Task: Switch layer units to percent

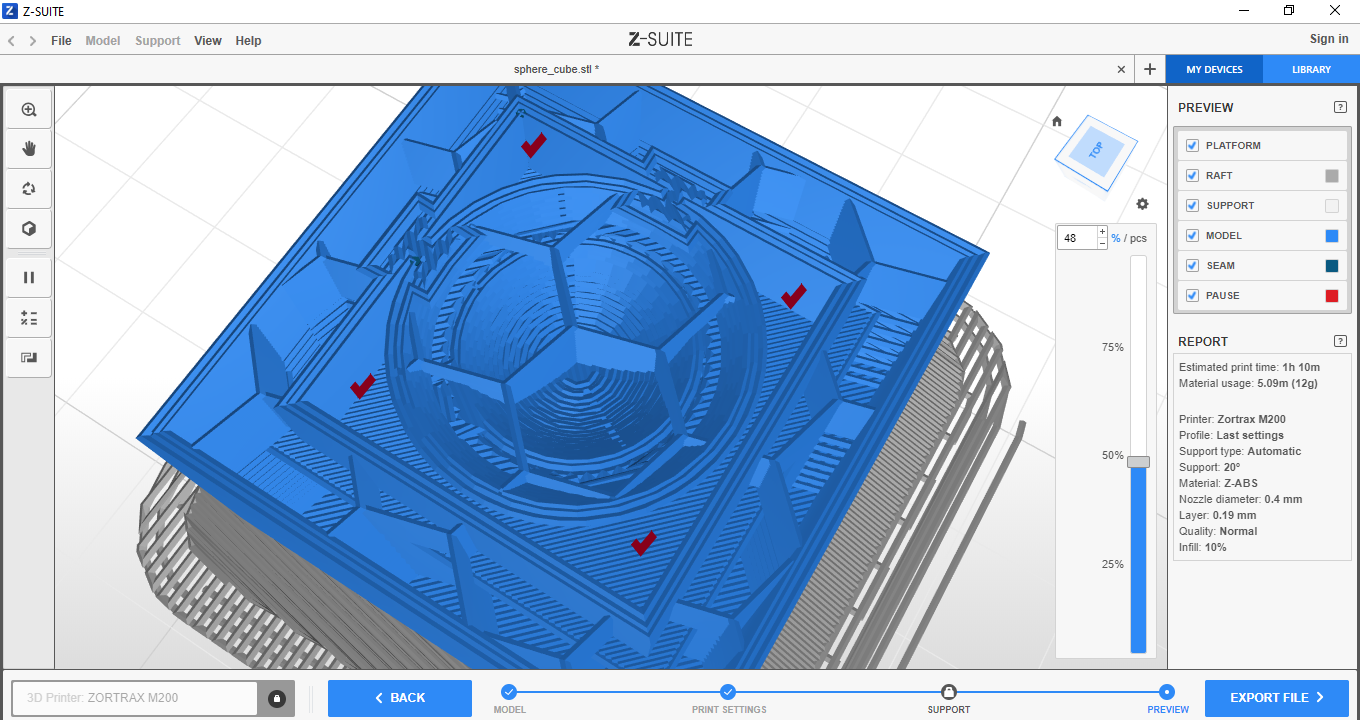Action: click(1116, 238)
